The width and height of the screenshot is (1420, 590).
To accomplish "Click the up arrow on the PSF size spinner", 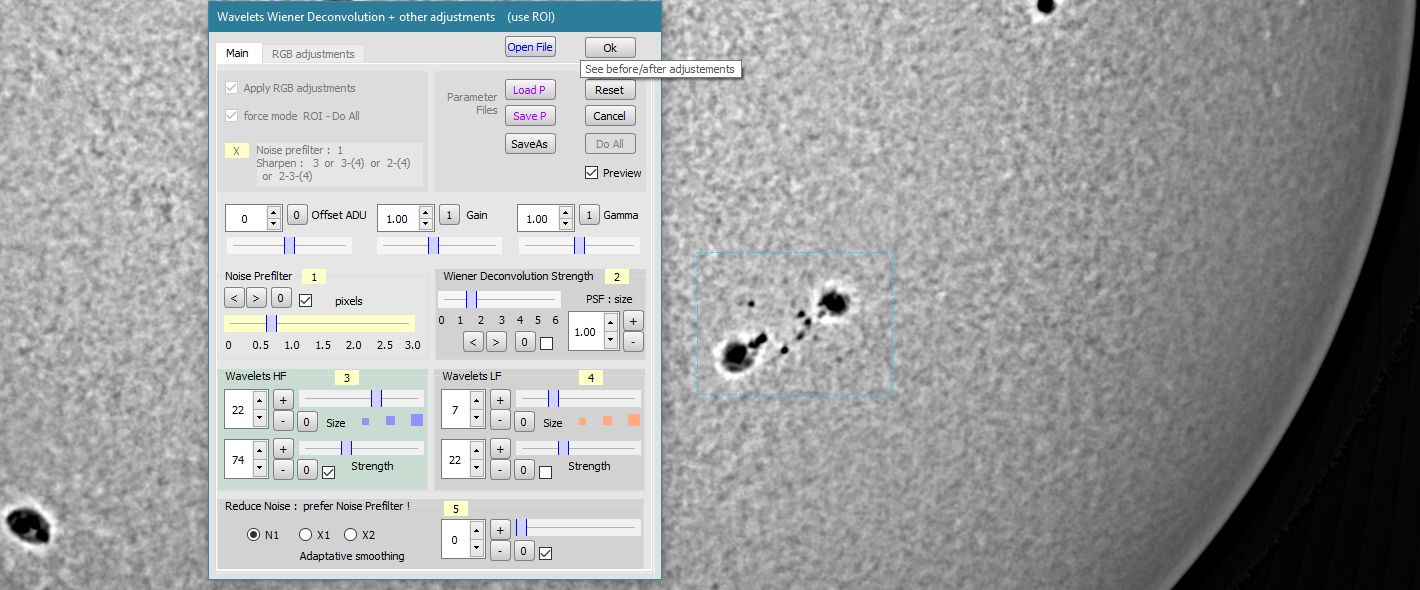I will (610, 323).
